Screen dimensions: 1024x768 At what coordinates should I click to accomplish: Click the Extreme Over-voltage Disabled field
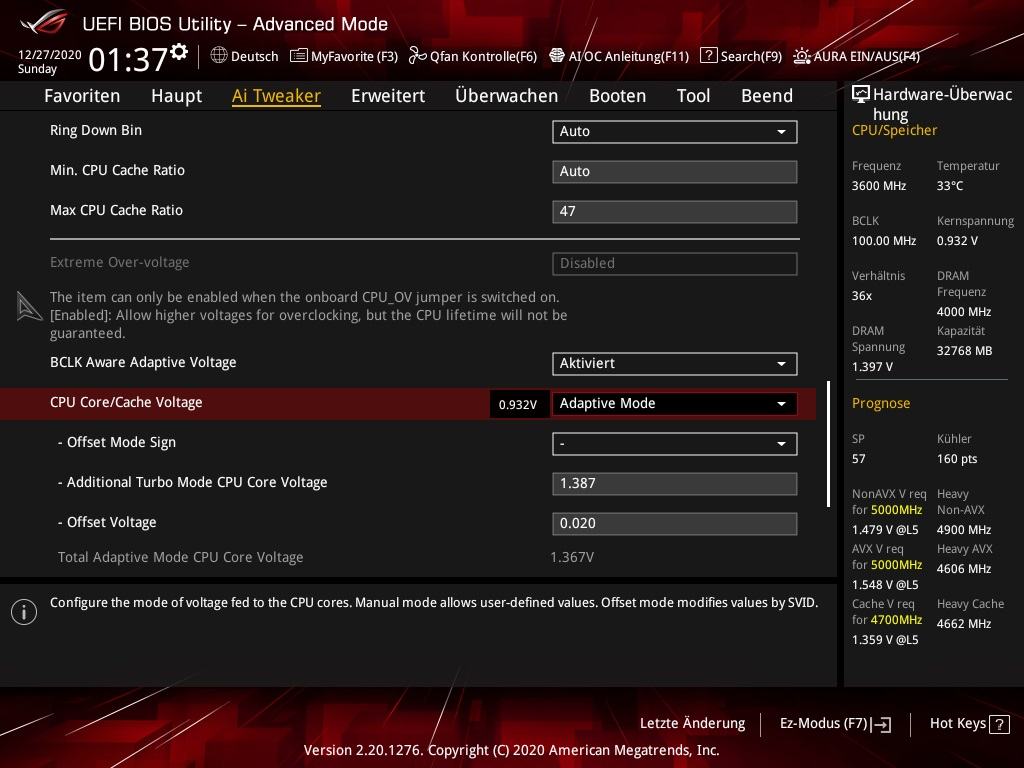pos(675,264)
